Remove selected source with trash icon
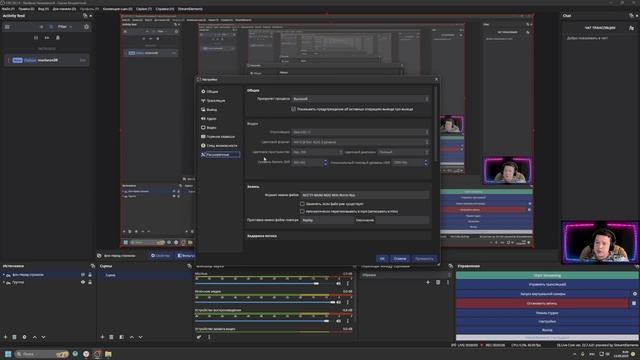The width and height of the screenshot is (640, 360). coord(14,337)
